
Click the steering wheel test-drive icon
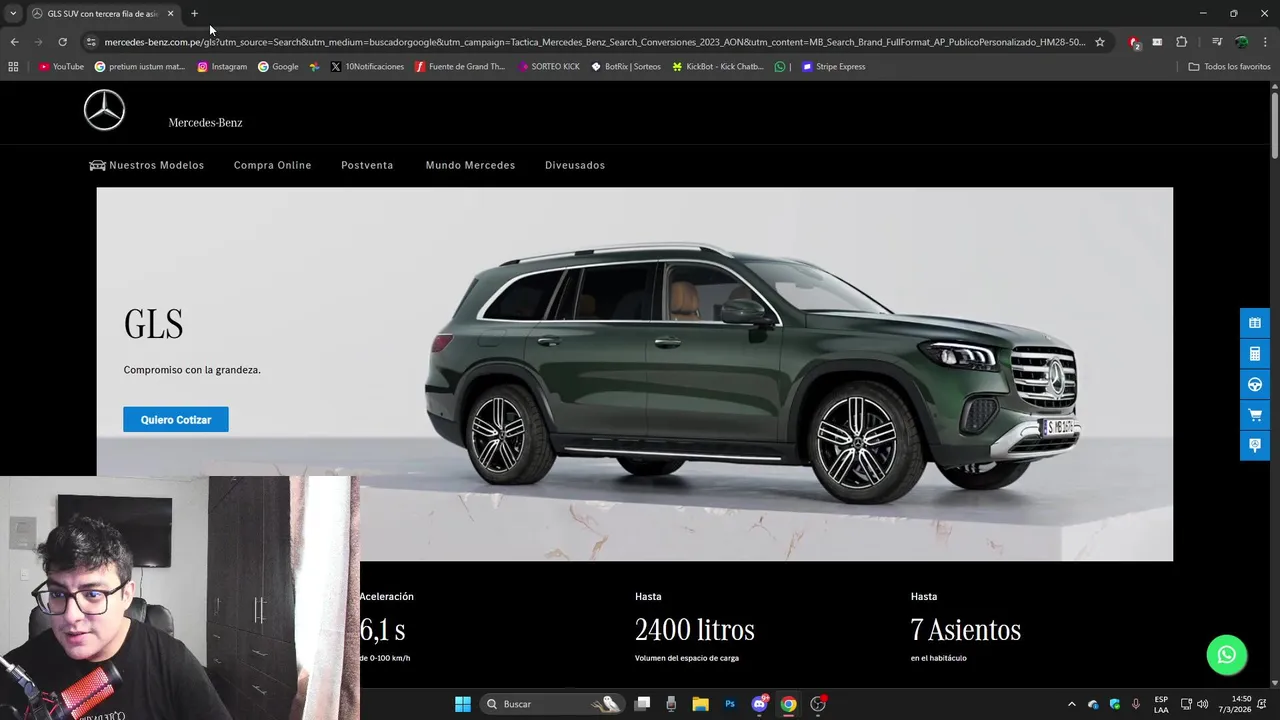pyautogui.click(x=1255, y=385)
